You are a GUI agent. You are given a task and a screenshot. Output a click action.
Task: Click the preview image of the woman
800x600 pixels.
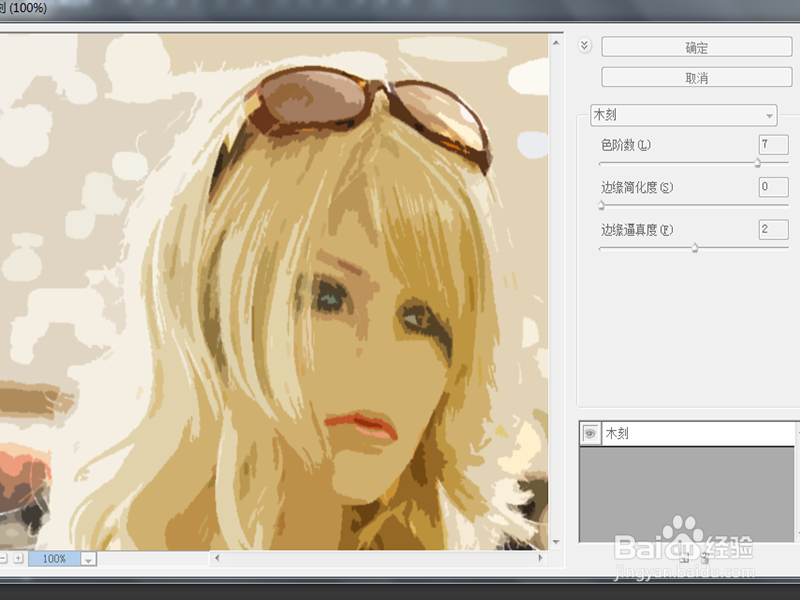[274, 292]
